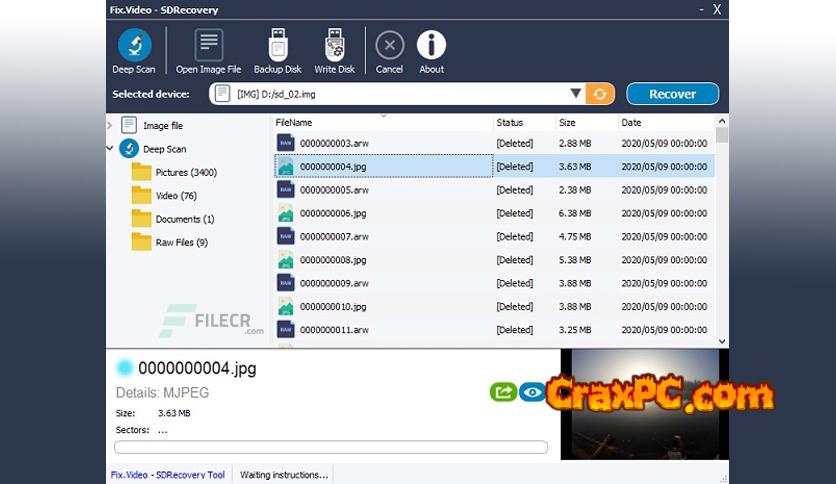Select the file 0000000006.jpg
The width and height of the screenshot is (836, 484).
coord(333,214)
